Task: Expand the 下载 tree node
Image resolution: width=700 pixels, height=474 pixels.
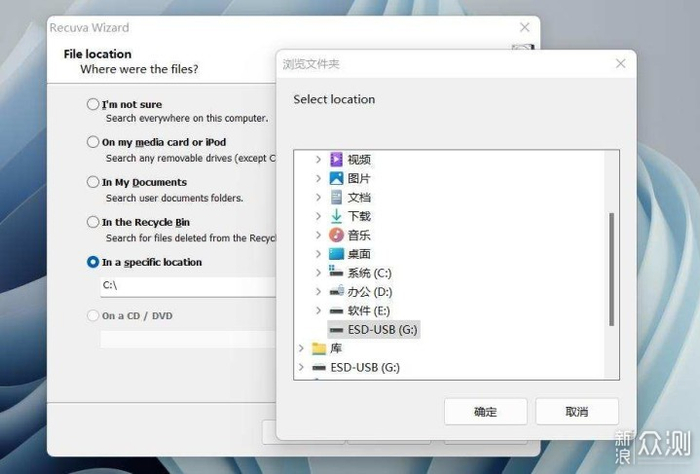Action: click(x=318, y=216)
